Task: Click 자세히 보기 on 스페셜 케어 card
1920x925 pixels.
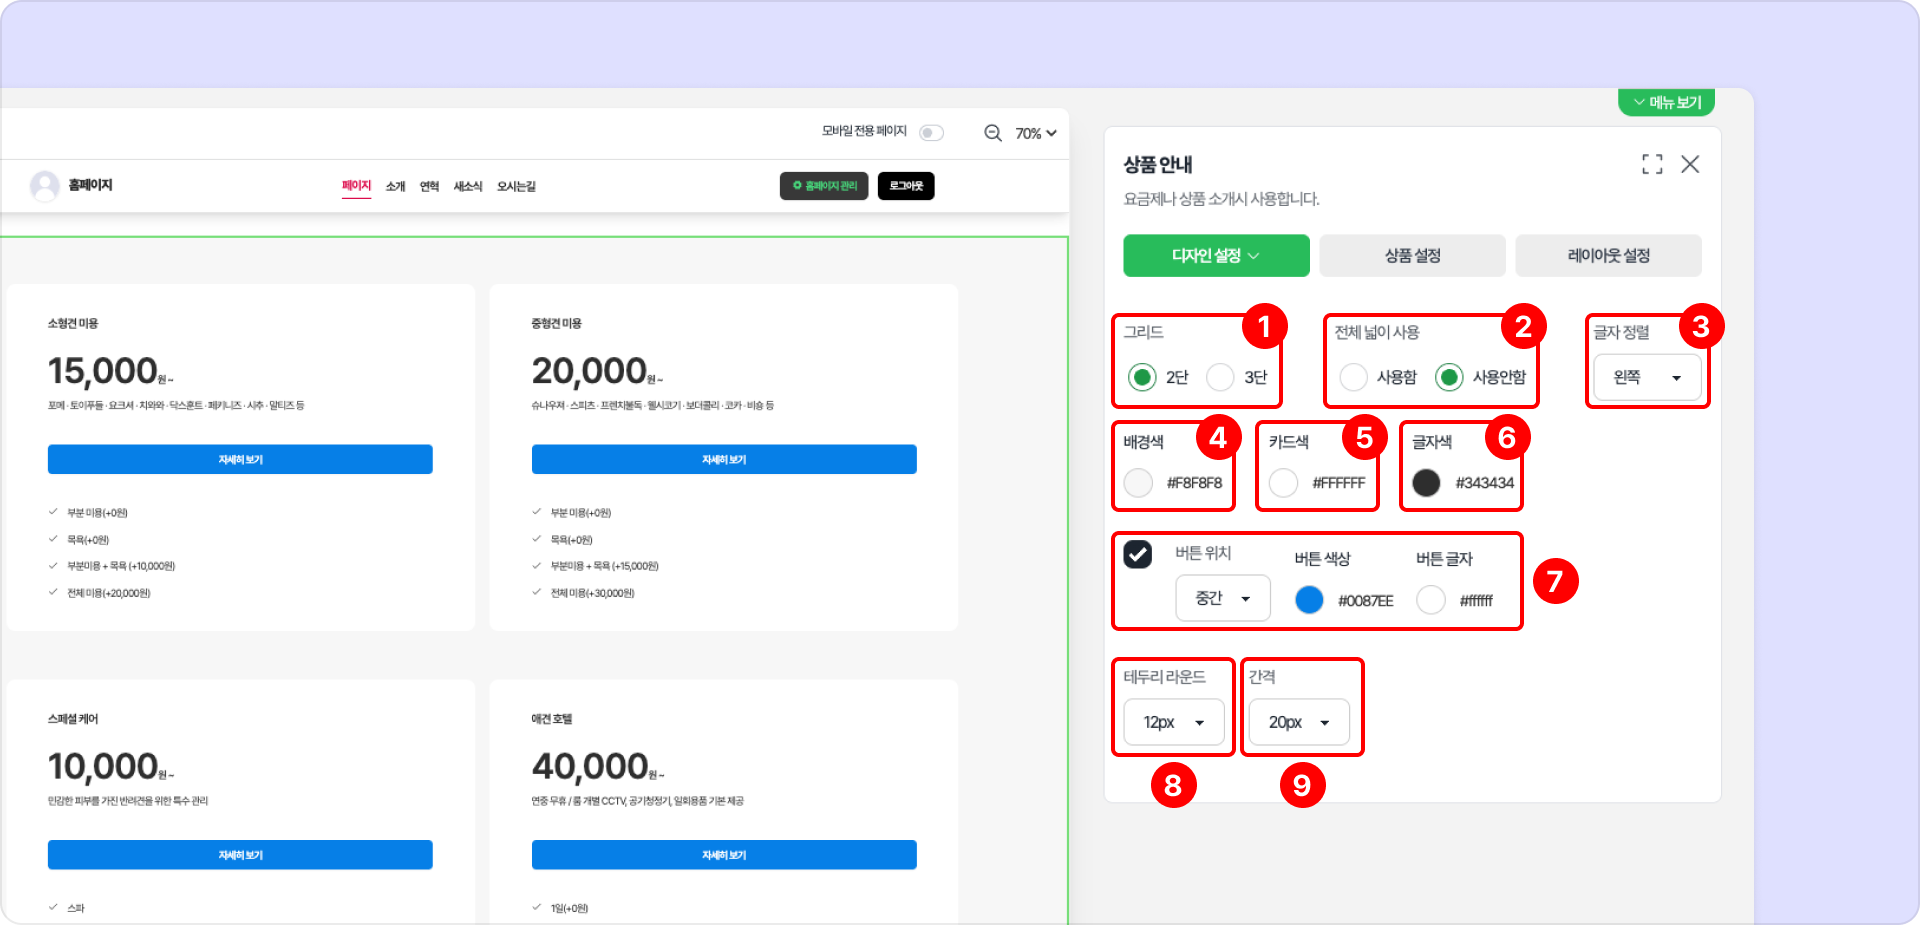Action: (x=240, y=855)
